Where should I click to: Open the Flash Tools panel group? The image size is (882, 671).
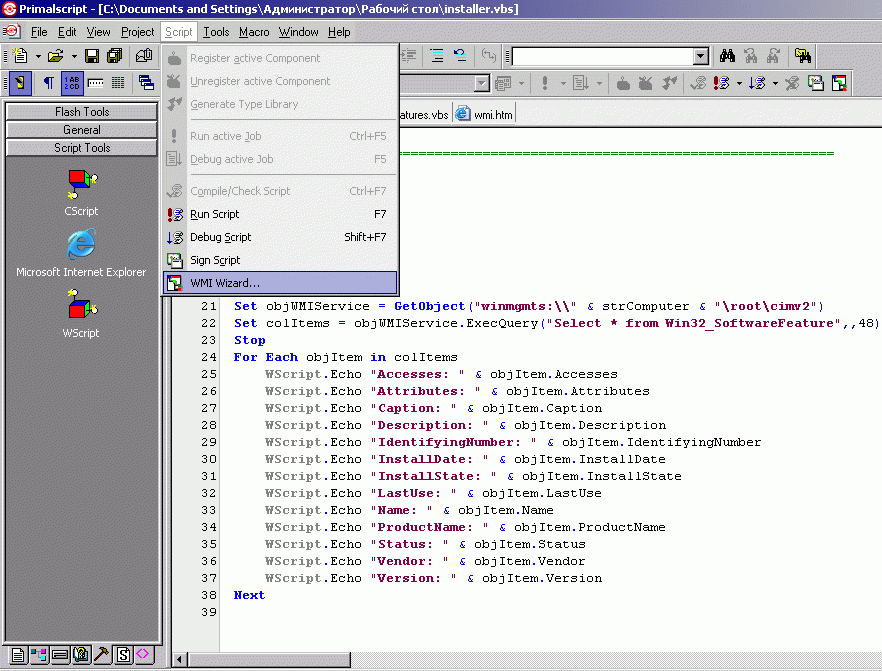pos(82,112)
